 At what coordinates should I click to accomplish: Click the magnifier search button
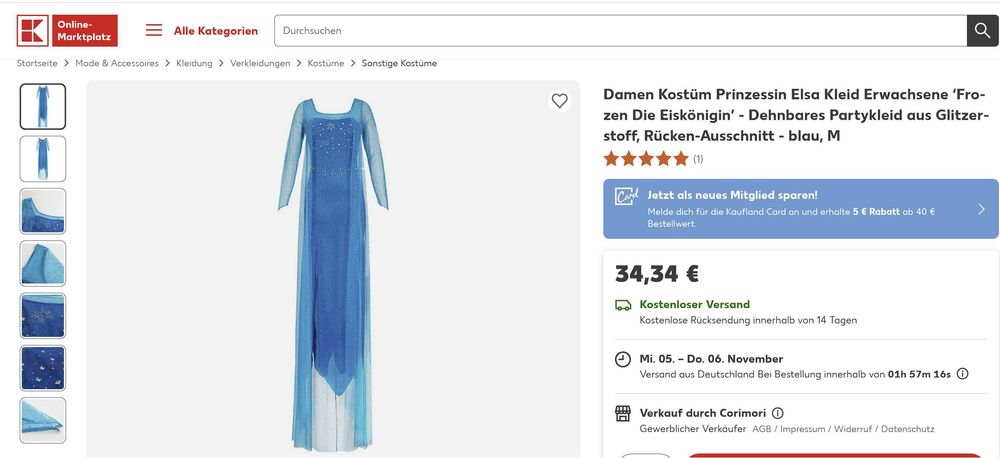pos(982,30)
